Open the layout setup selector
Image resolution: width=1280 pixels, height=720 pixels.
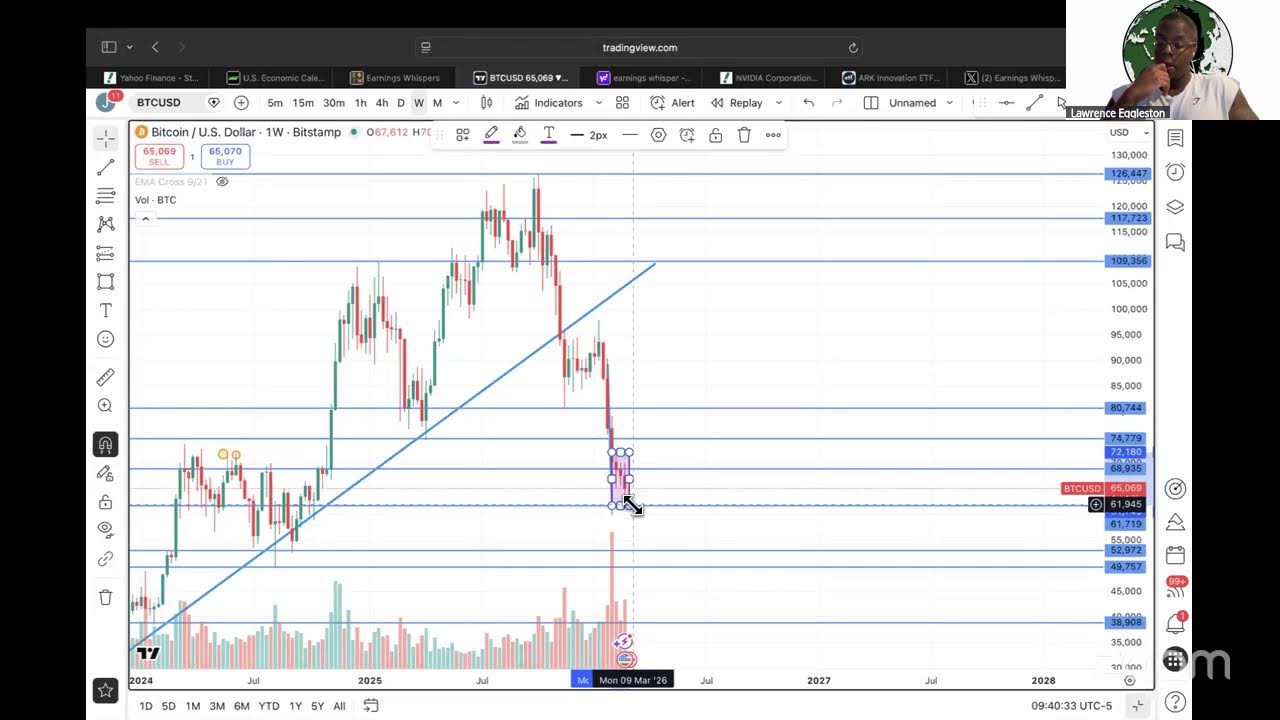[871, 103]
